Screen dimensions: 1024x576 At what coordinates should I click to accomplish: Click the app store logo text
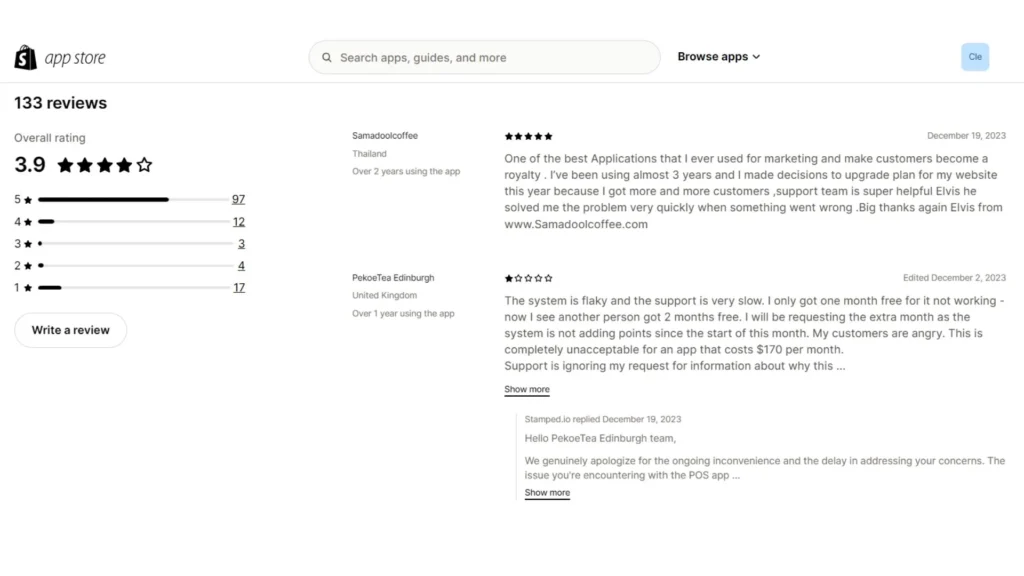pyautogui.click(x=75, y=58)
